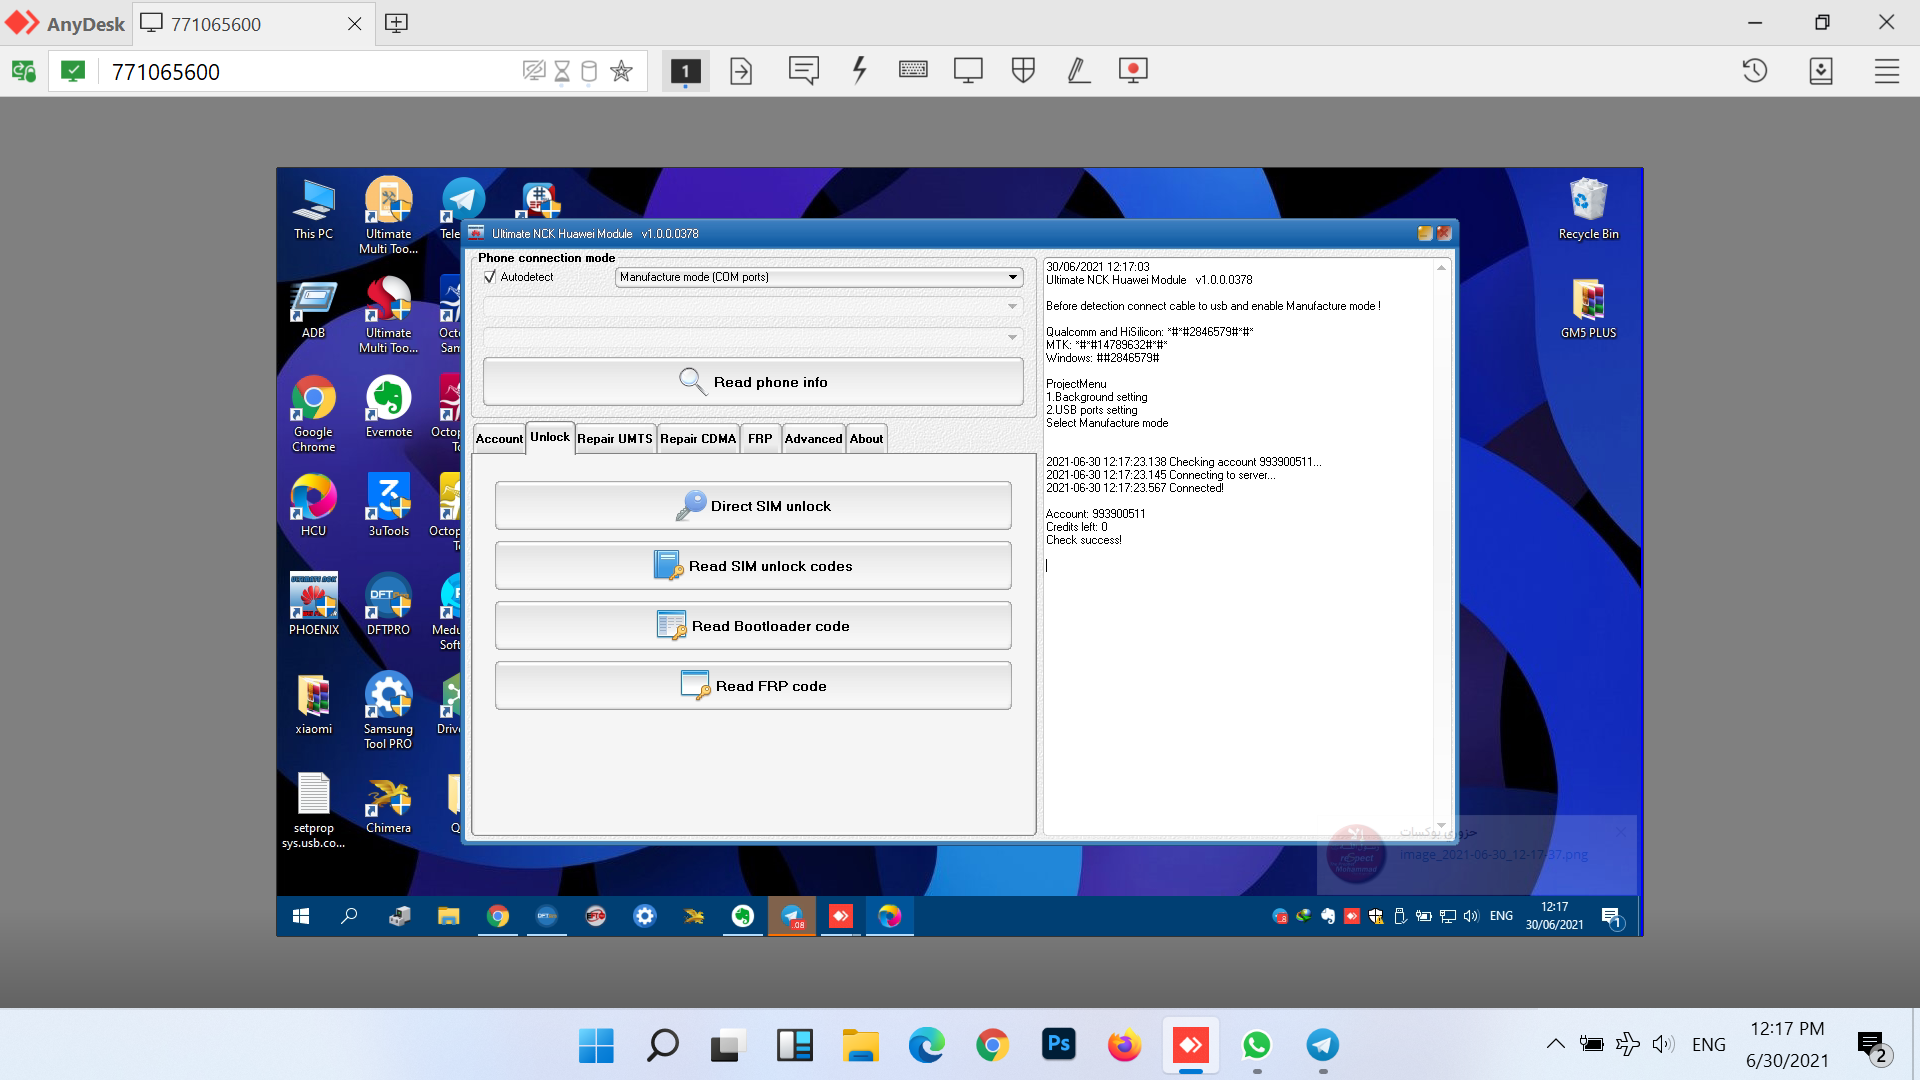This screenshot has height=1080, width=1920.
Task: Open WhatsApp from Windows taskbar
Action: (x=1256, y=1045)
